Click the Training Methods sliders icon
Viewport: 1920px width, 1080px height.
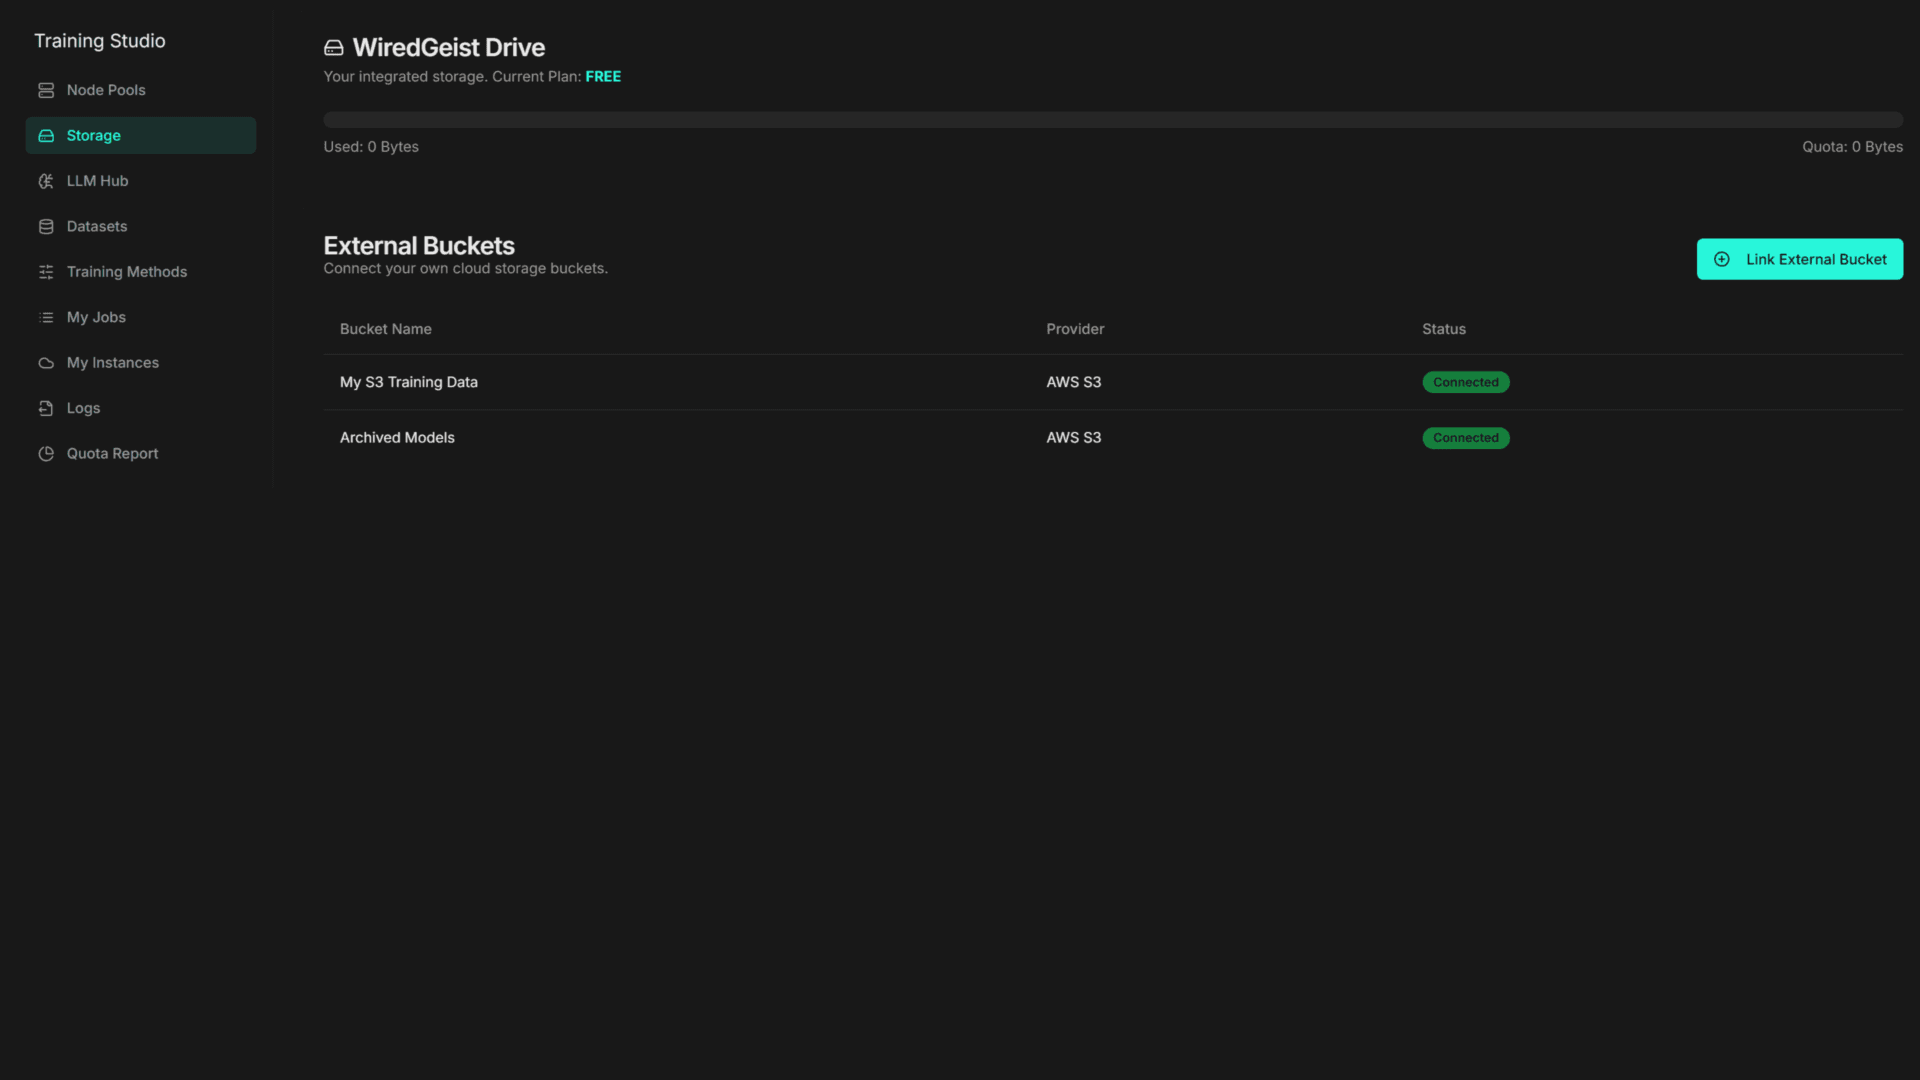(x=46, y=272)
